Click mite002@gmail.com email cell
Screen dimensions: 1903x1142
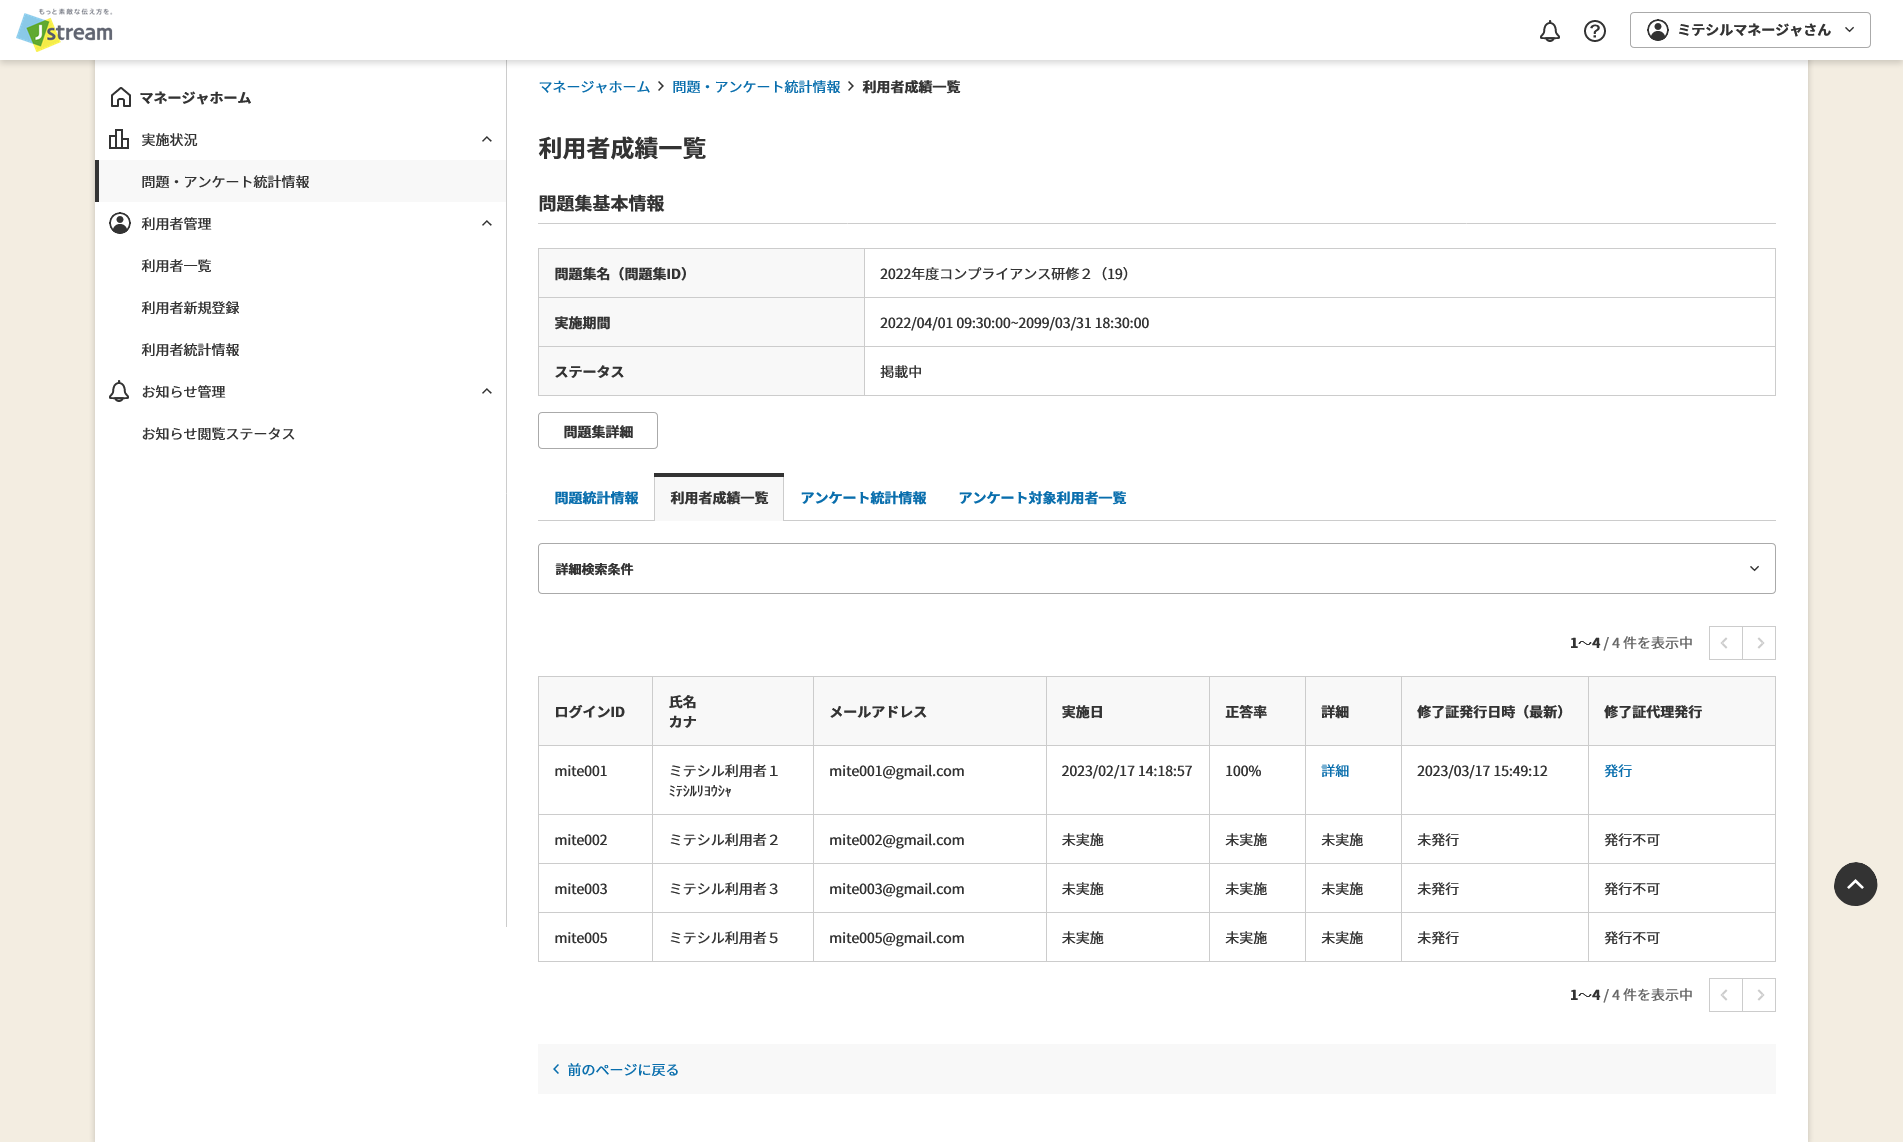pyautogui.click(x=930, y=839)
